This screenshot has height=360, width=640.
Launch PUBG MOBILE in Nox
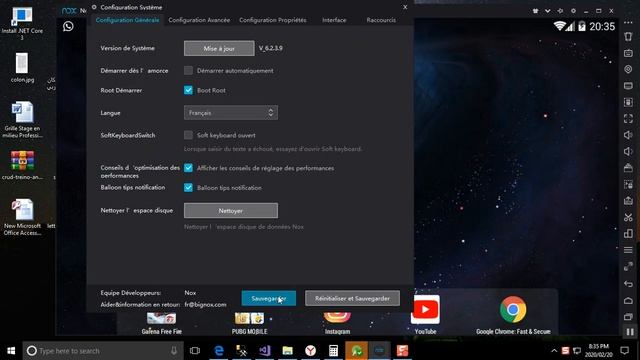pyautogui.click(x=249, y=323)
